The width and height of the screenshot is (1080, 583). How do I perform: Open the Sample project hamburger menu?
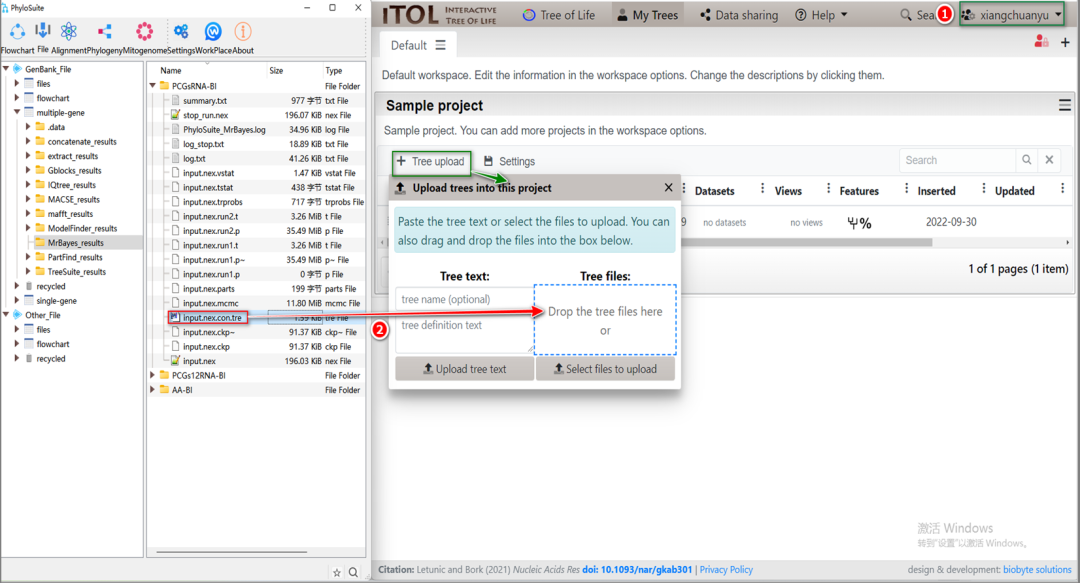click(1065, 105)
